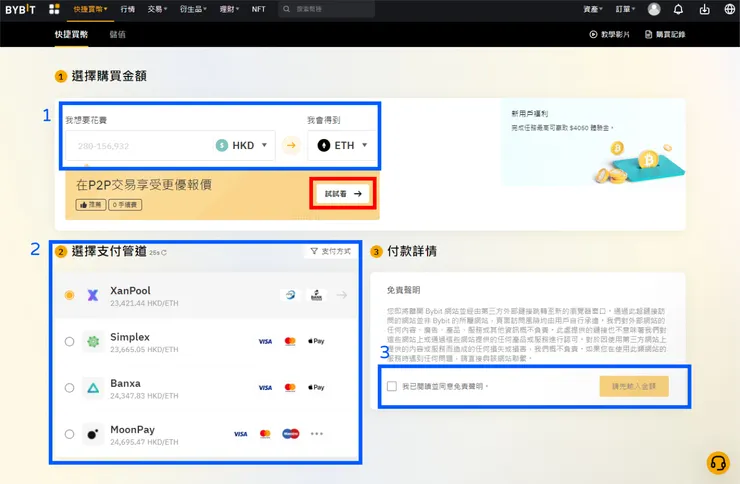Click the 23,421.44 HKD/ETH rate text

click(144, 303)
